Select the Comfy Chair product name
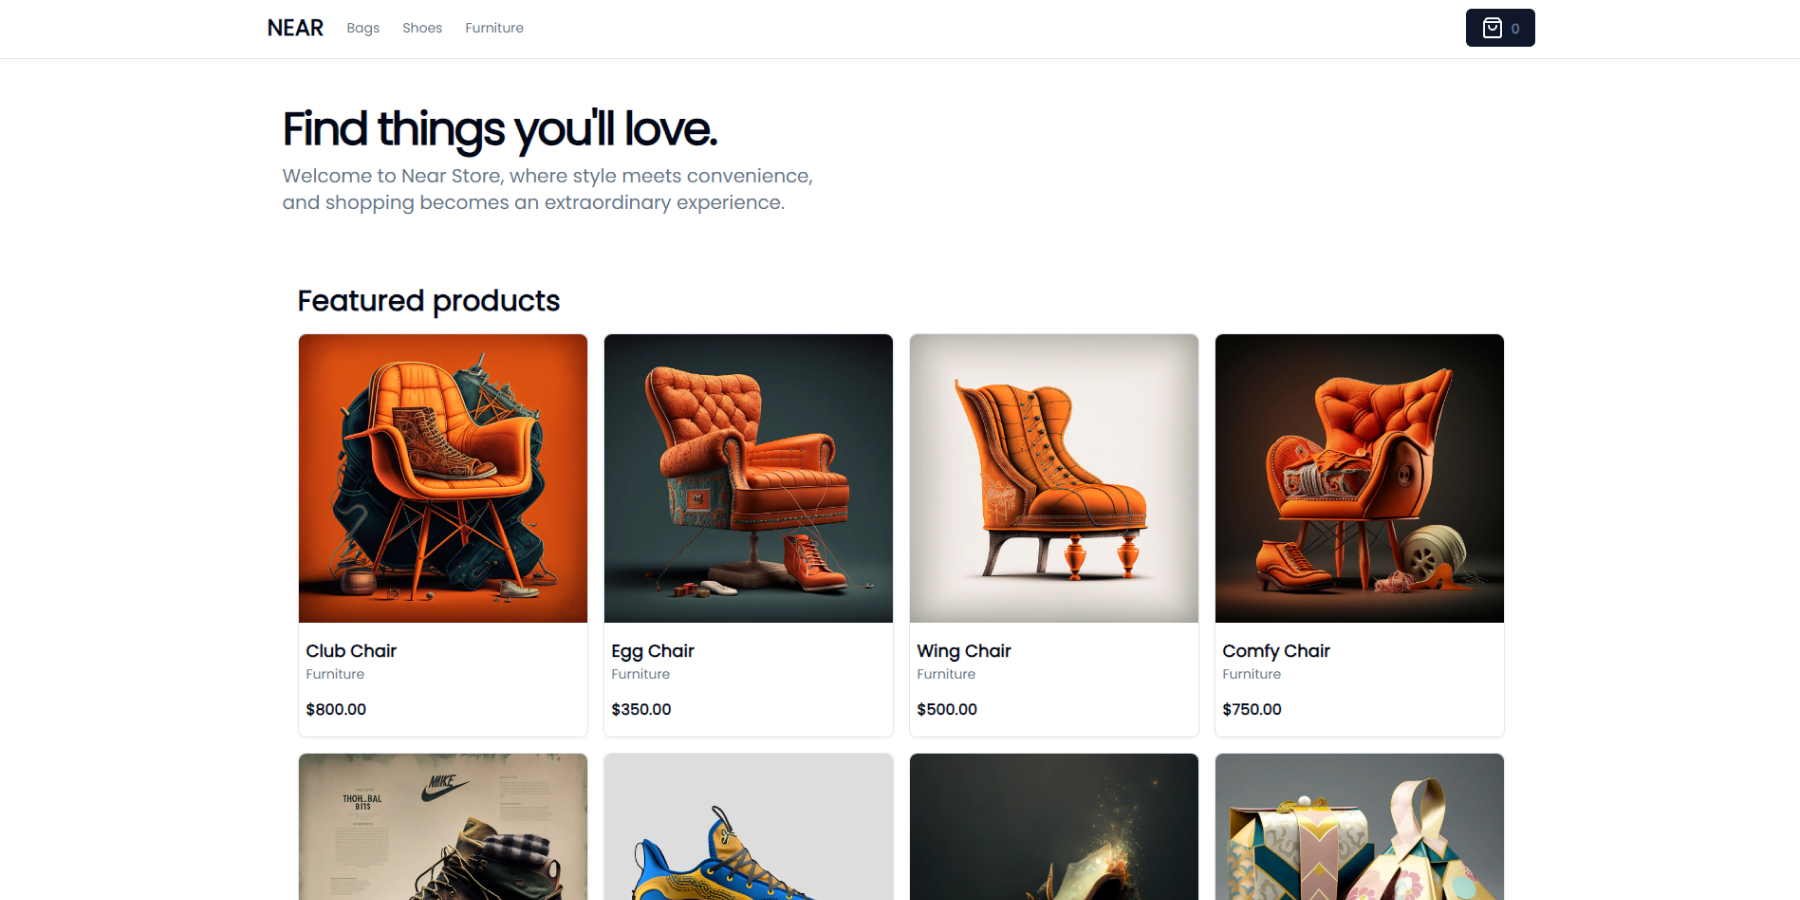 [x=1276, y=651]
